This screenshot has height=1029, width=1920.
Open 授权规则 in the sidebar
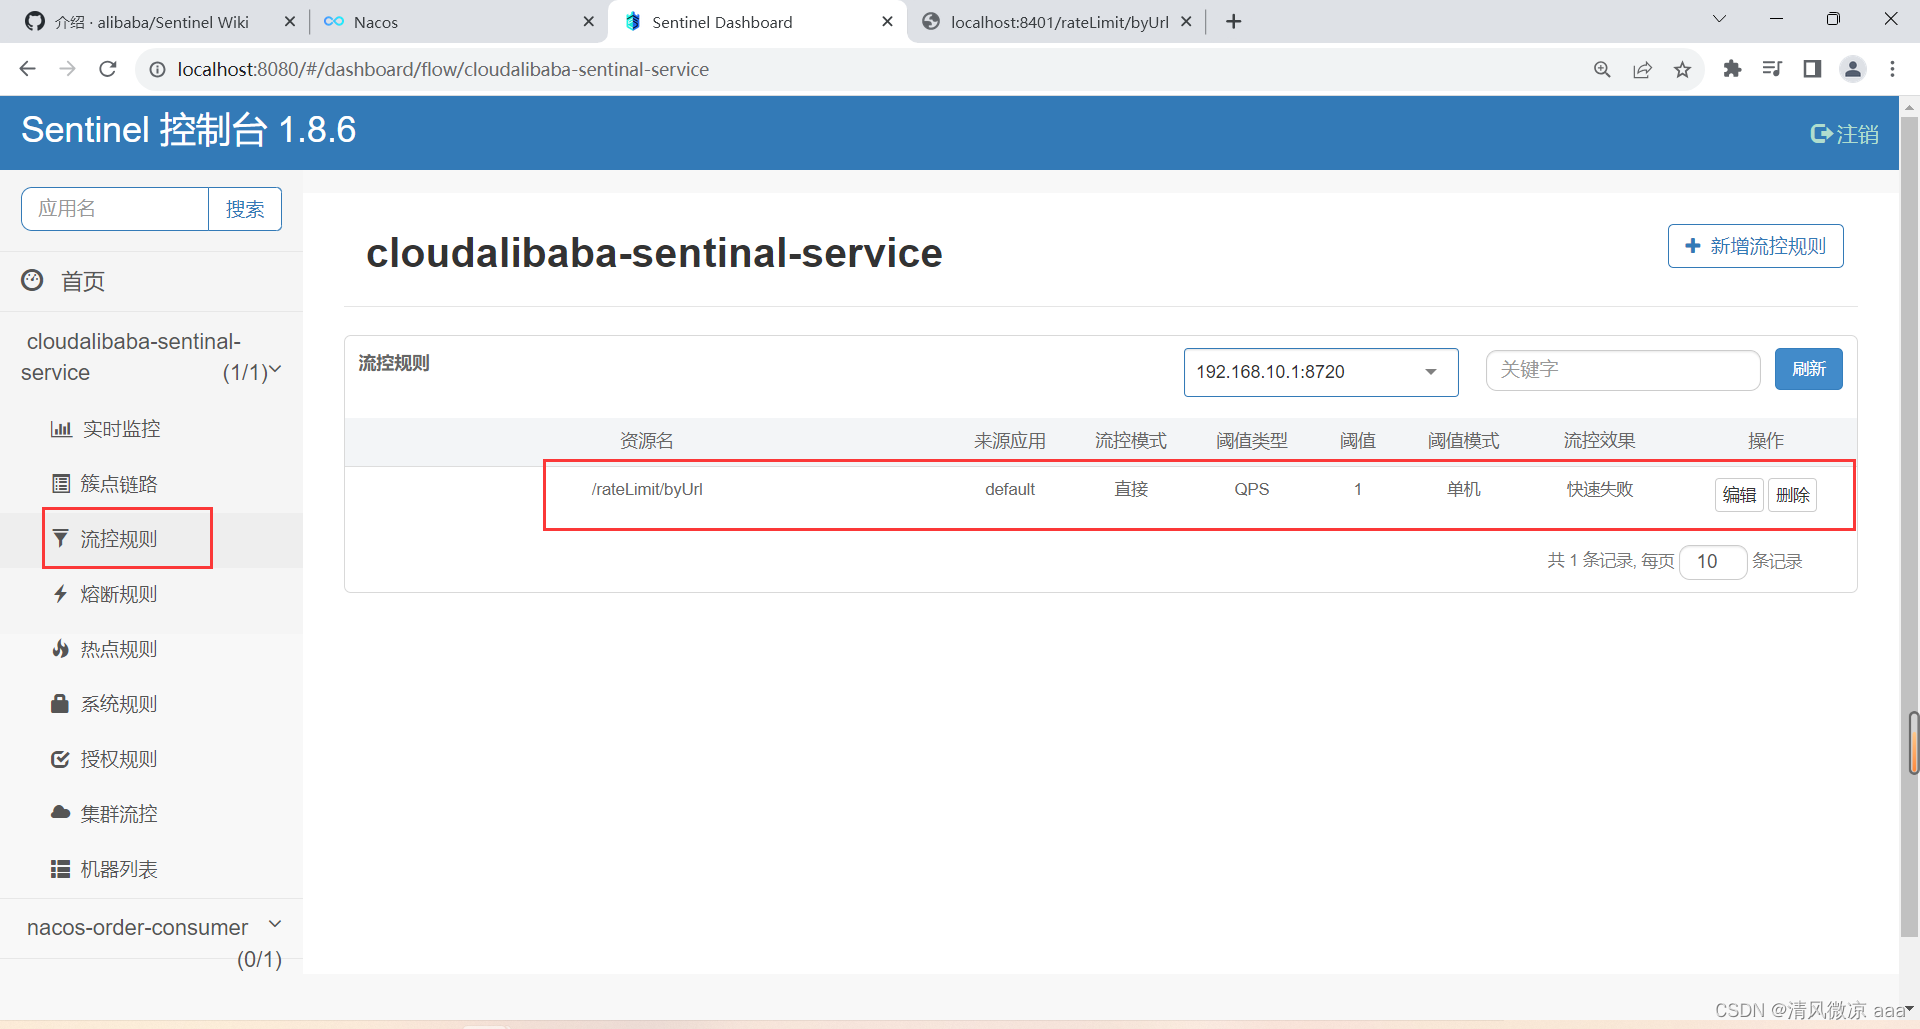point(119,759)
